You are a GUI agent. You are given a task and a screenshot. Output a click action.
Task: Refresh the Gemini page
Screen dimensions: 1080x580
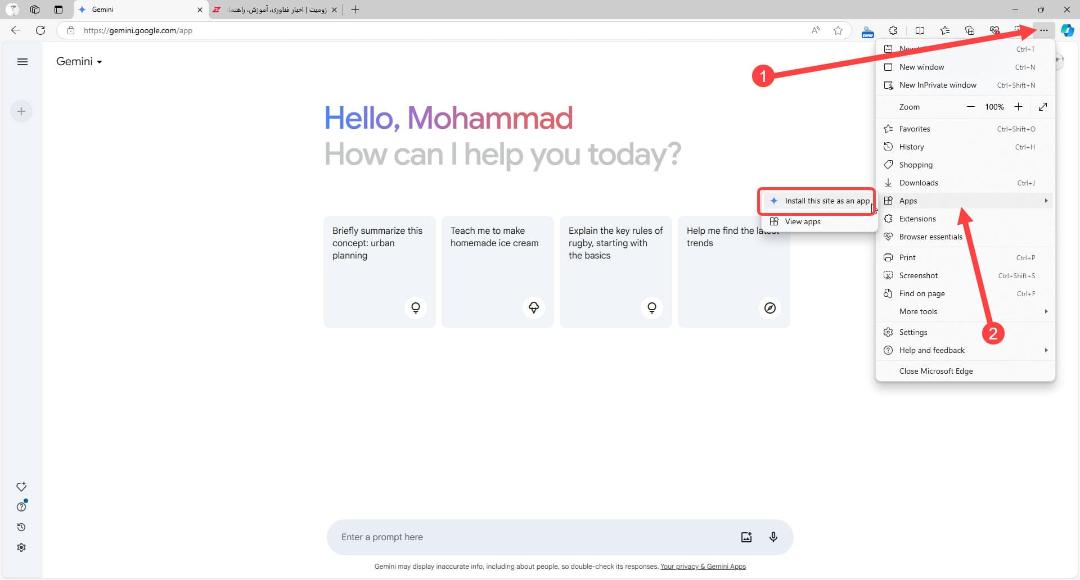pyautogui.click(x=41, y=30)
